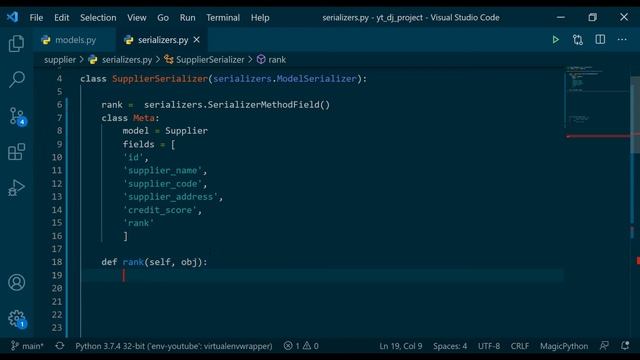Click 'SupplierSerializer' class name in code
This screenshot has height=360, width=640.
point(160,79)
